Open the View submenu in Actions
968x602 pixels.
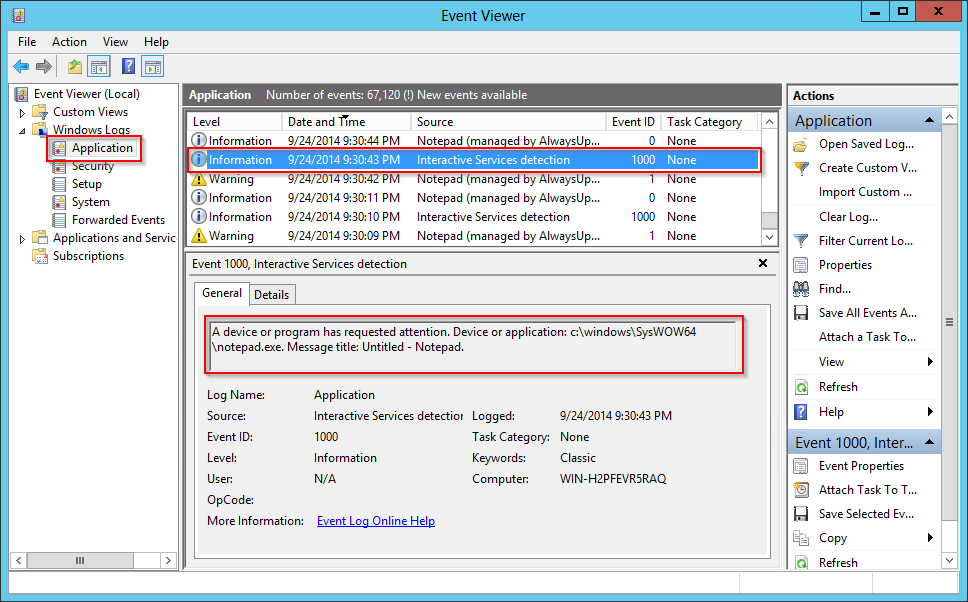tap(930, 362)
